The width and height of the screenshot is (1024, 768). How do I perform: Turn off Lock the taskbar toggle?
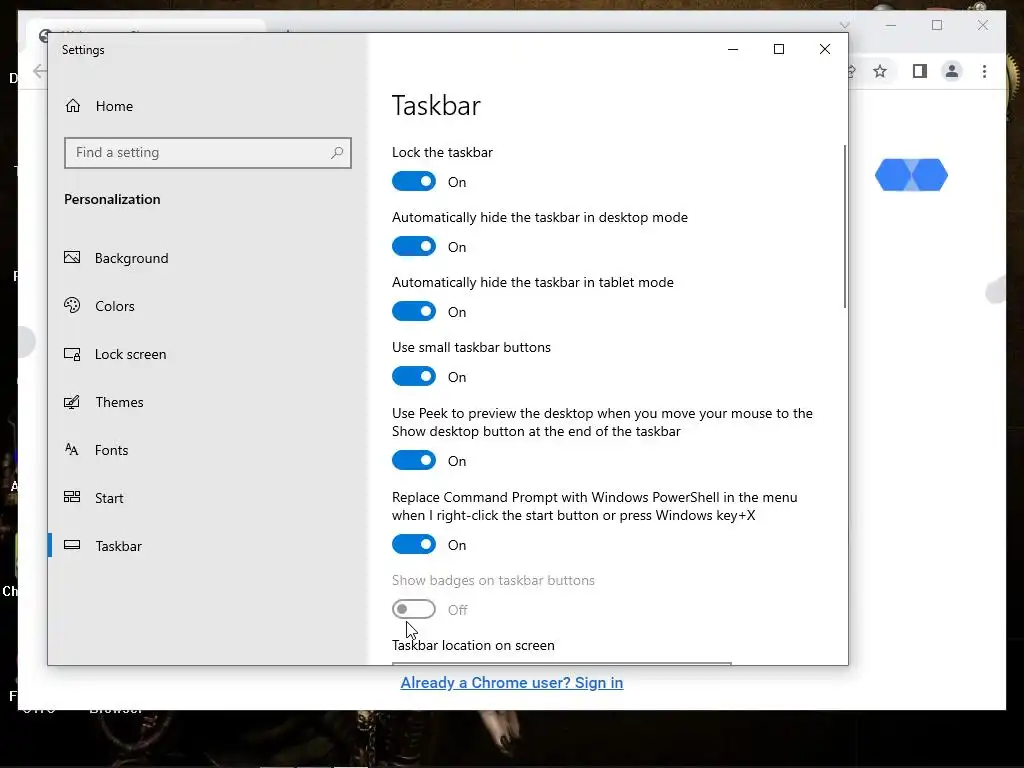click(x=413, y=182)
